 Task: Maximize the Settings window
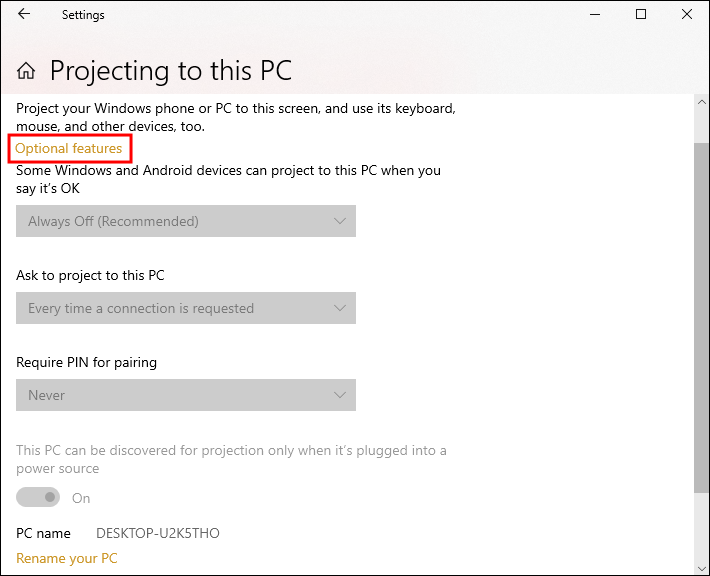click(641, 15)
